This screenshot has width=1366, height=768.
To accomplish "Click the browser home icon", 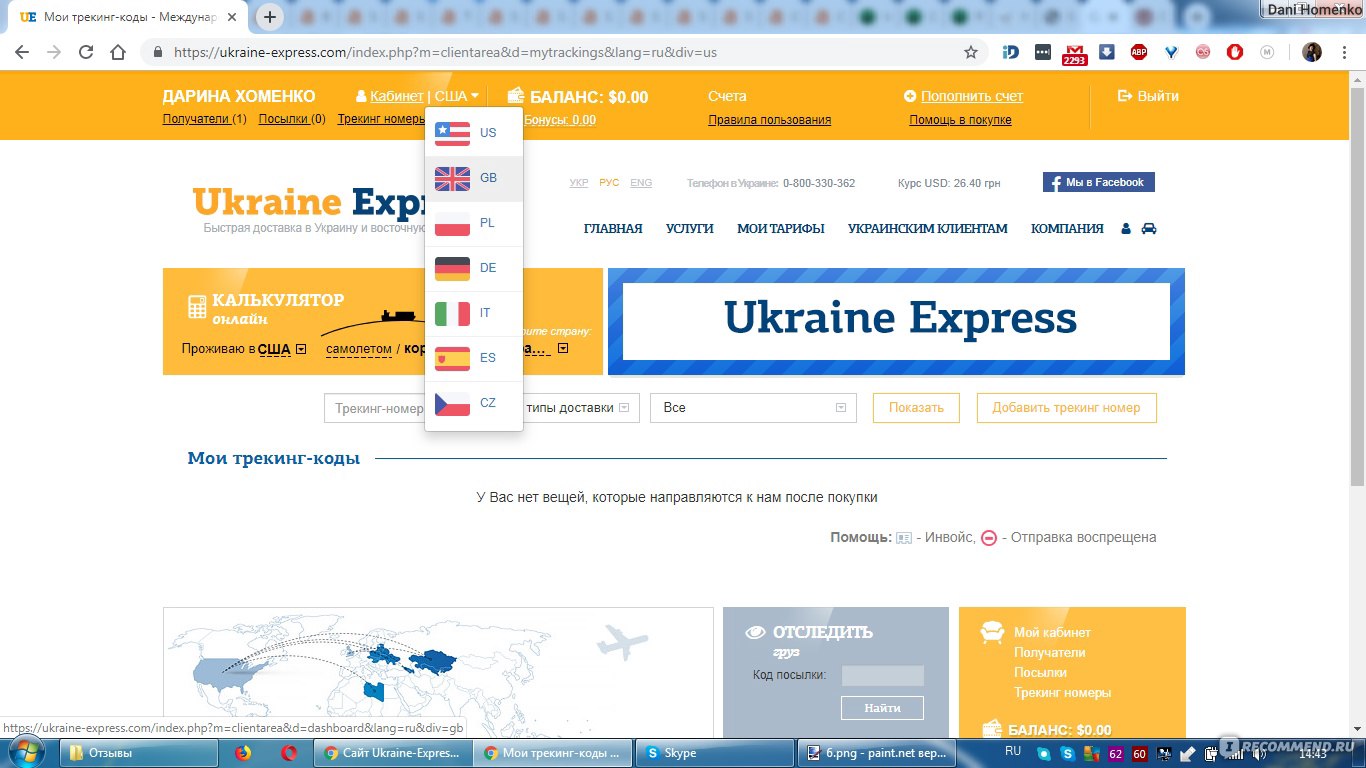I will 118,52.
